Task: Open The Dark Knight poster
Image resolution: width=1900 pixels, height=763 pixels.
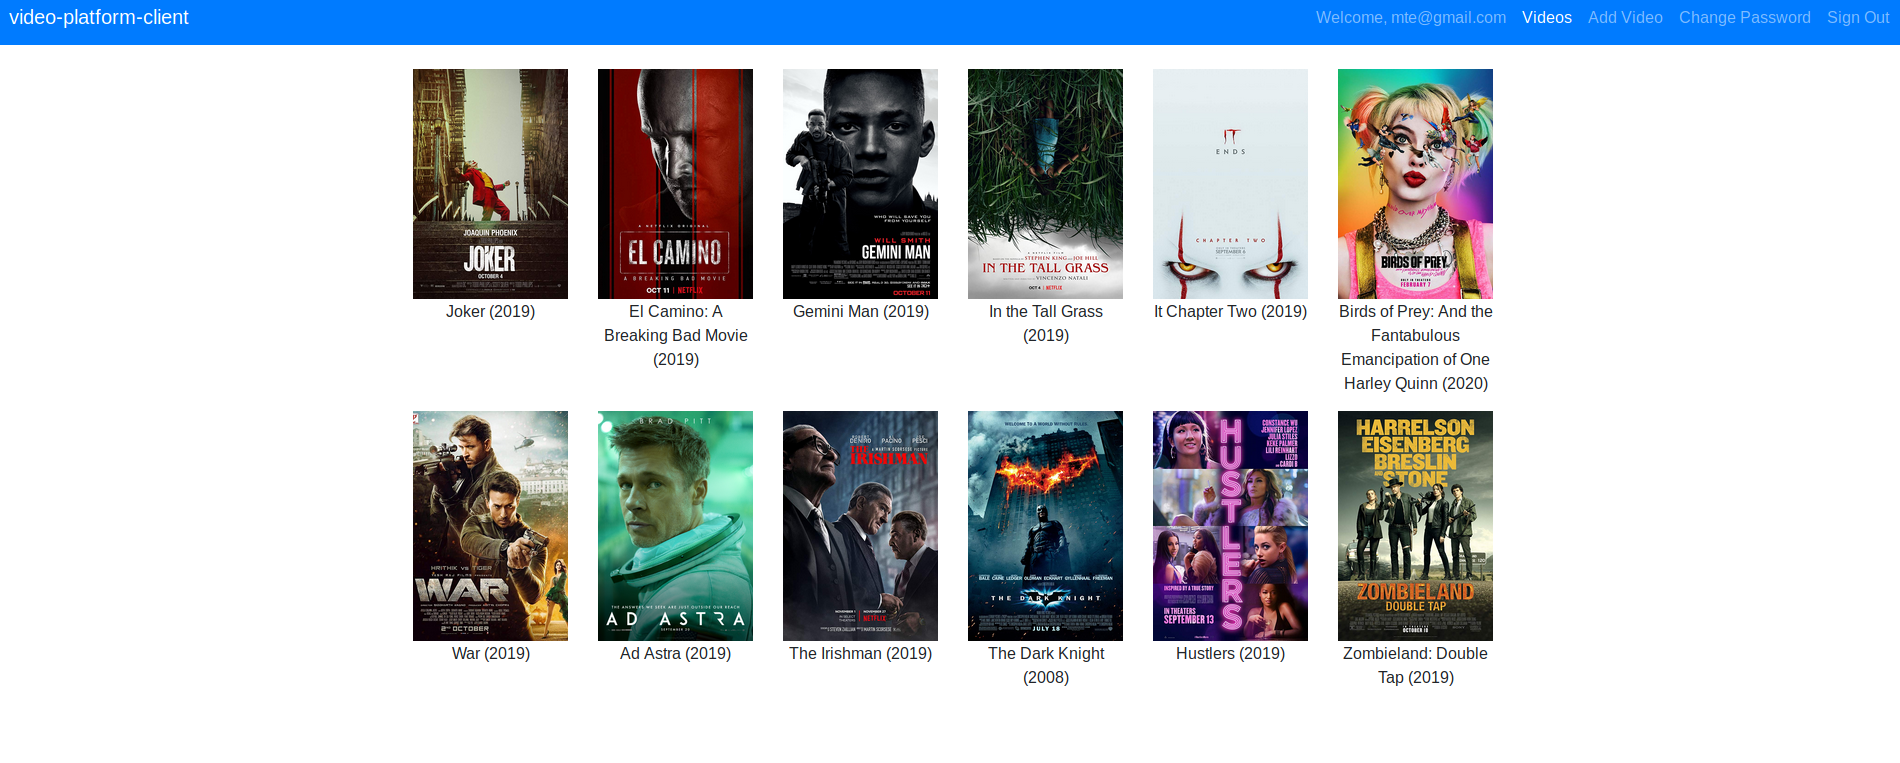Action: (x=1045, y=526)
